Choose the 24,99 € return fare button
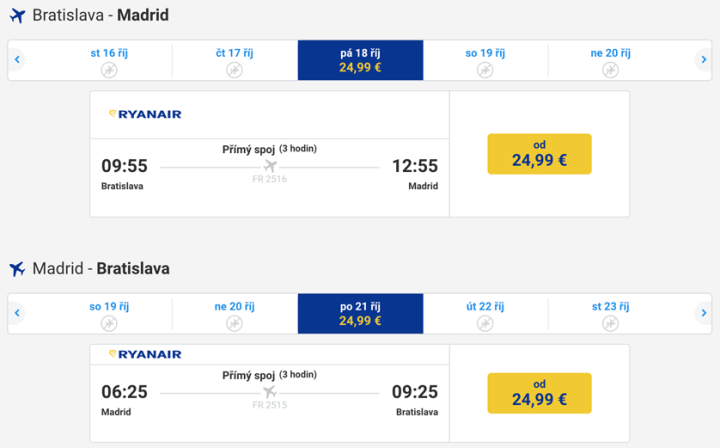 tap(539, 393)
